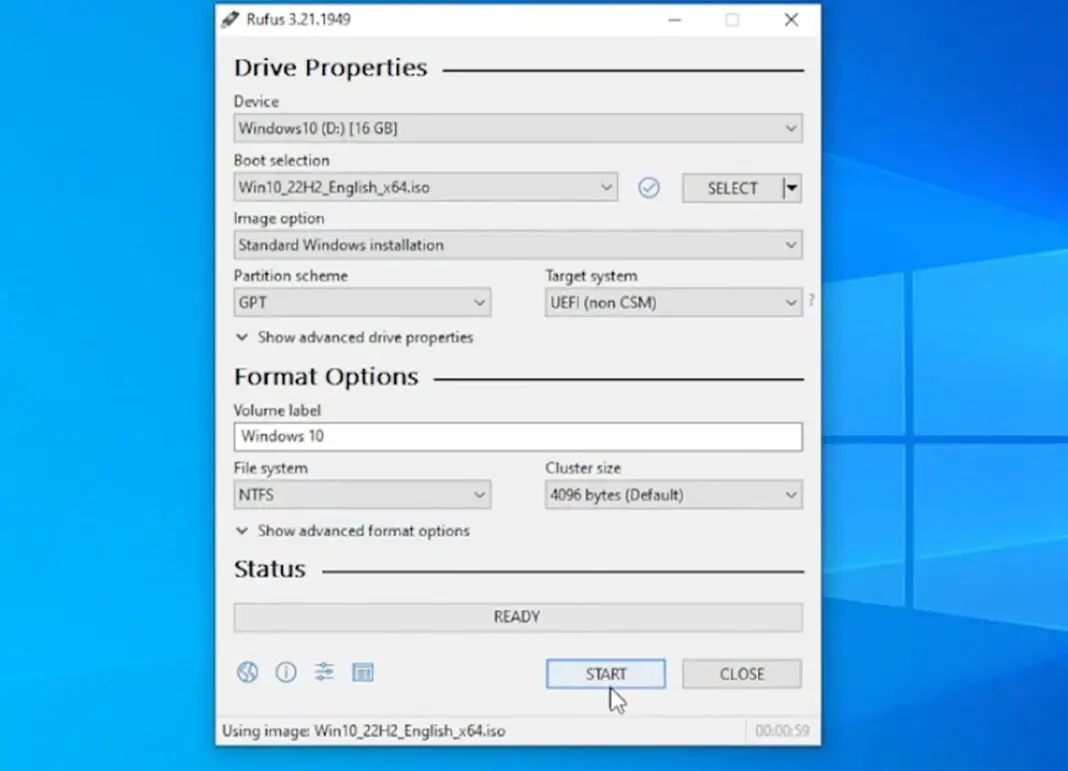Open the About Rufus info icon
The height and width of the screenshot is (771, 1068).
(286, 672)
